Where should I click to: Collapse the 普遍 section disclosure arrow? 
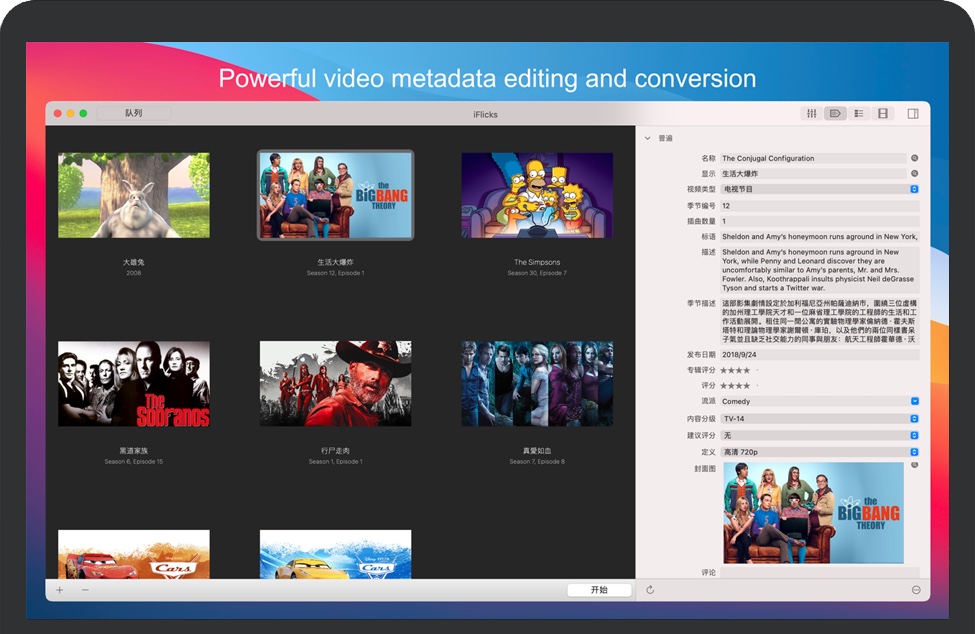(648, 138)
